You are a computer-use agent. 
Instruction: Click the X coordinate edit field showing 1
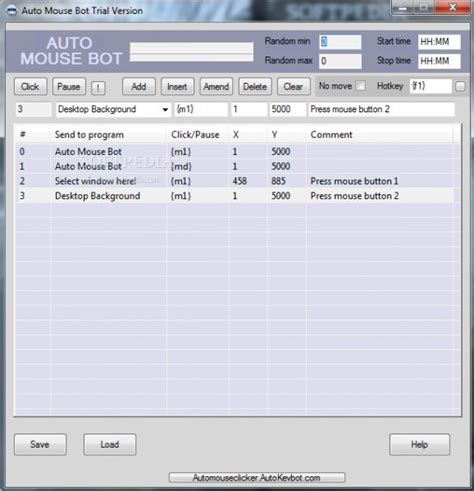[249, 110]
